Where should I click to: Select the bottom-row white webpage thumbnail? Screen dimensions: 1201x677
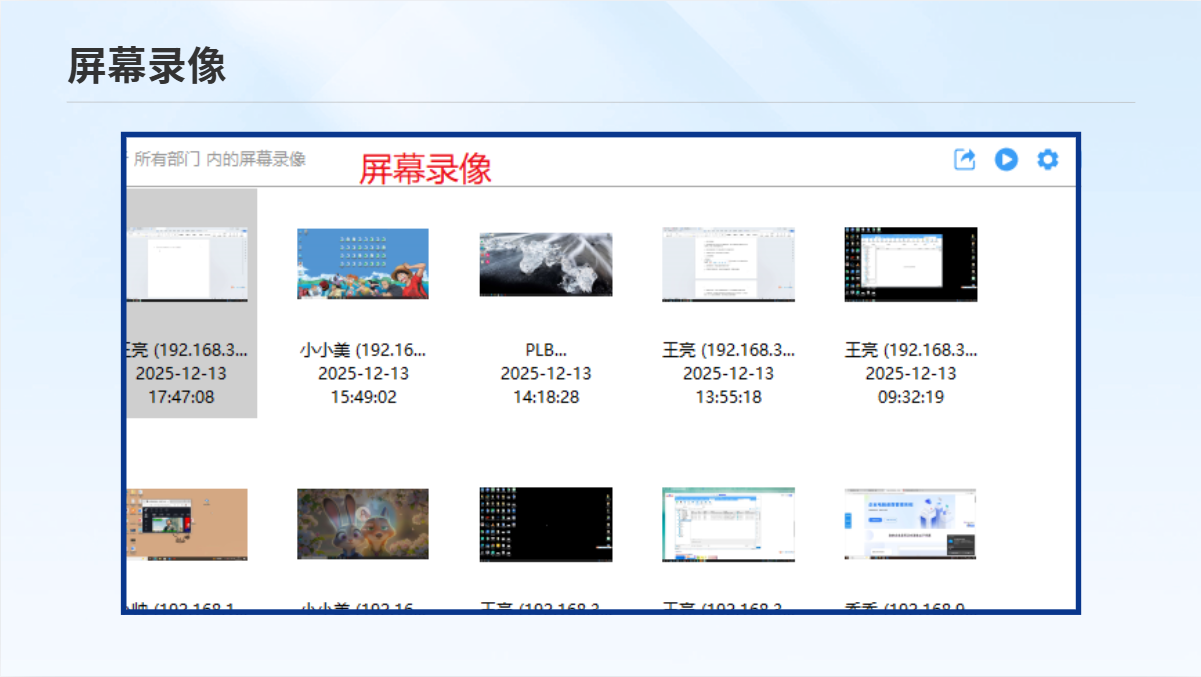point(911,524)
